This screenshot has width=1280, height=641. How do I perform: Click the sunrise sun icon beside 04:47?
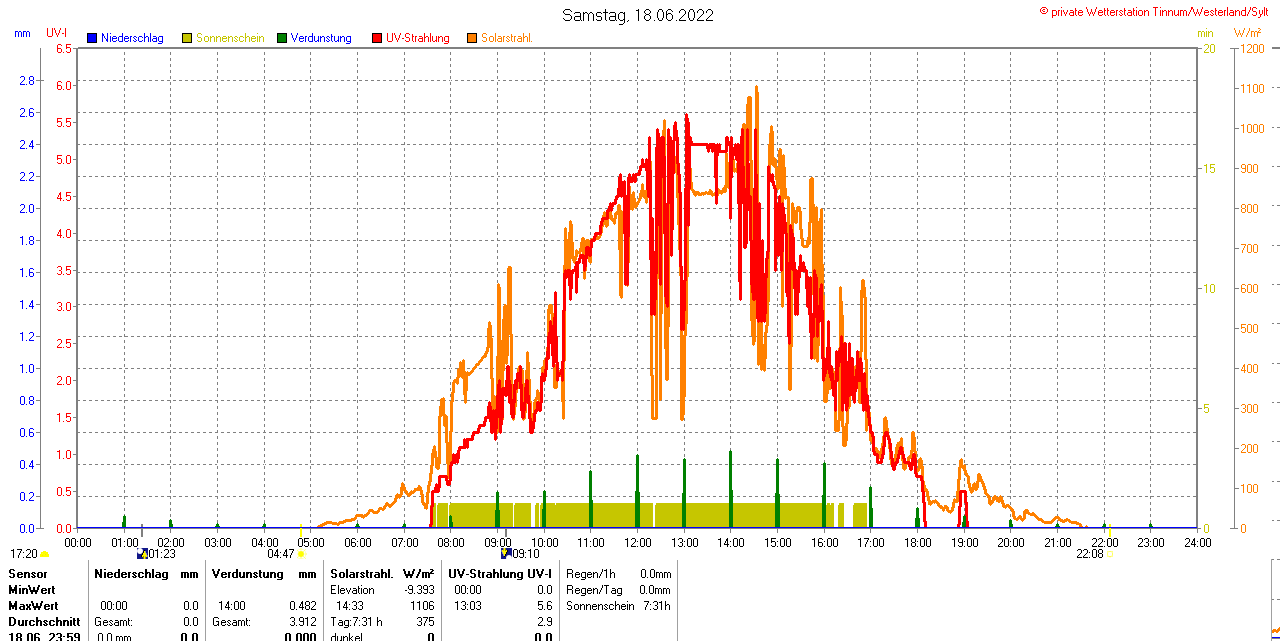pyautogui.click(x=301, y=554)
